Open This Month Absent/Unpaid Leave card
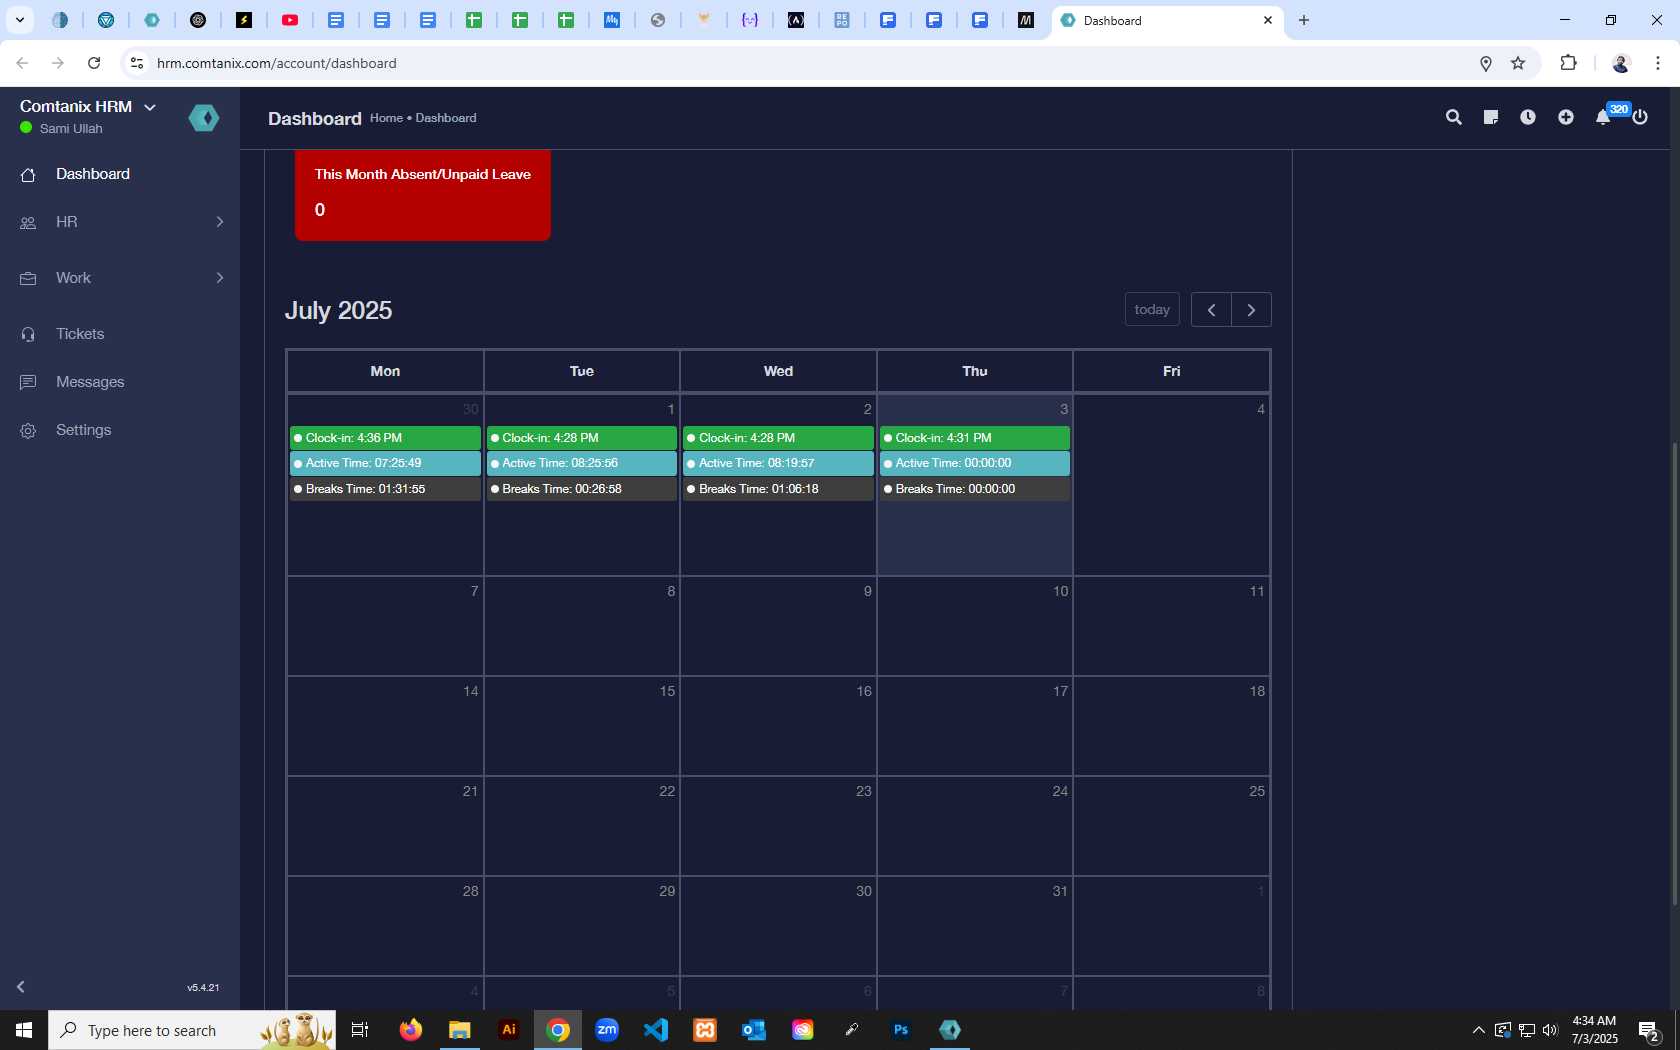The height and width of the screenshot is (1050, 1680). tap(422, 195)
